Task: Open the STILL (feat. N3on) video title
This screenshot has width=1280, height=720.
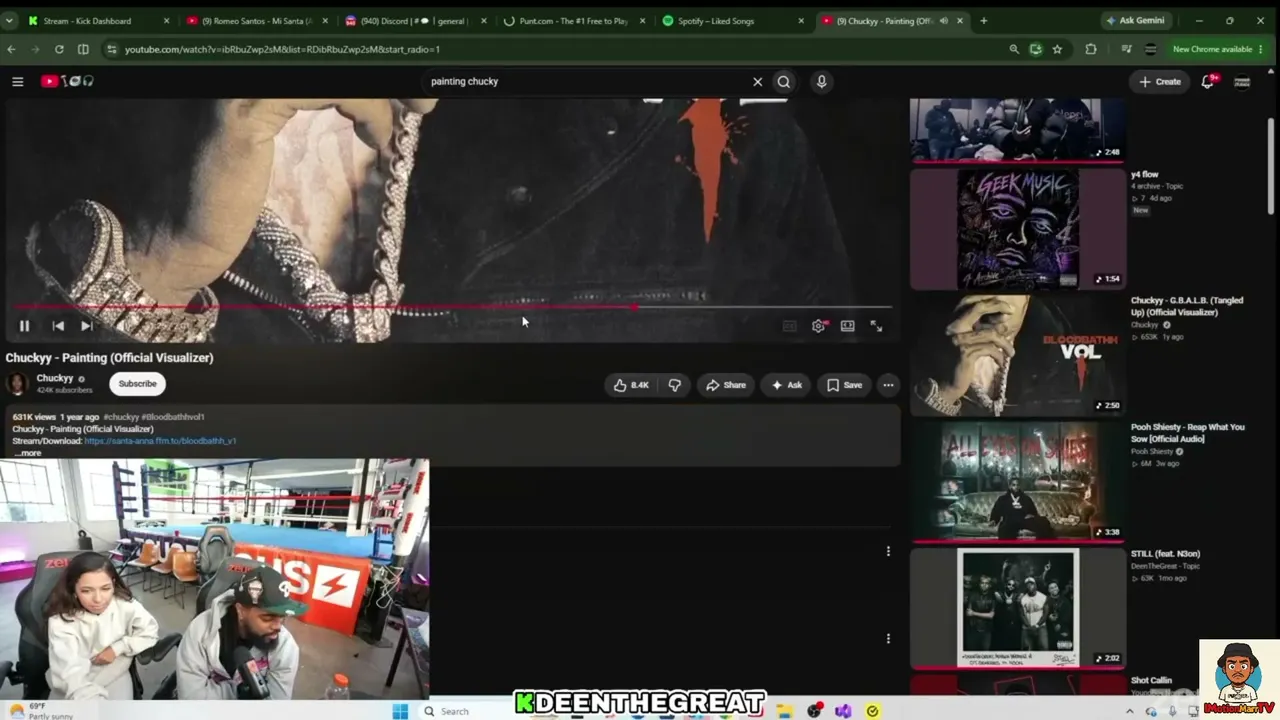Action: (x=1165, y=554)
